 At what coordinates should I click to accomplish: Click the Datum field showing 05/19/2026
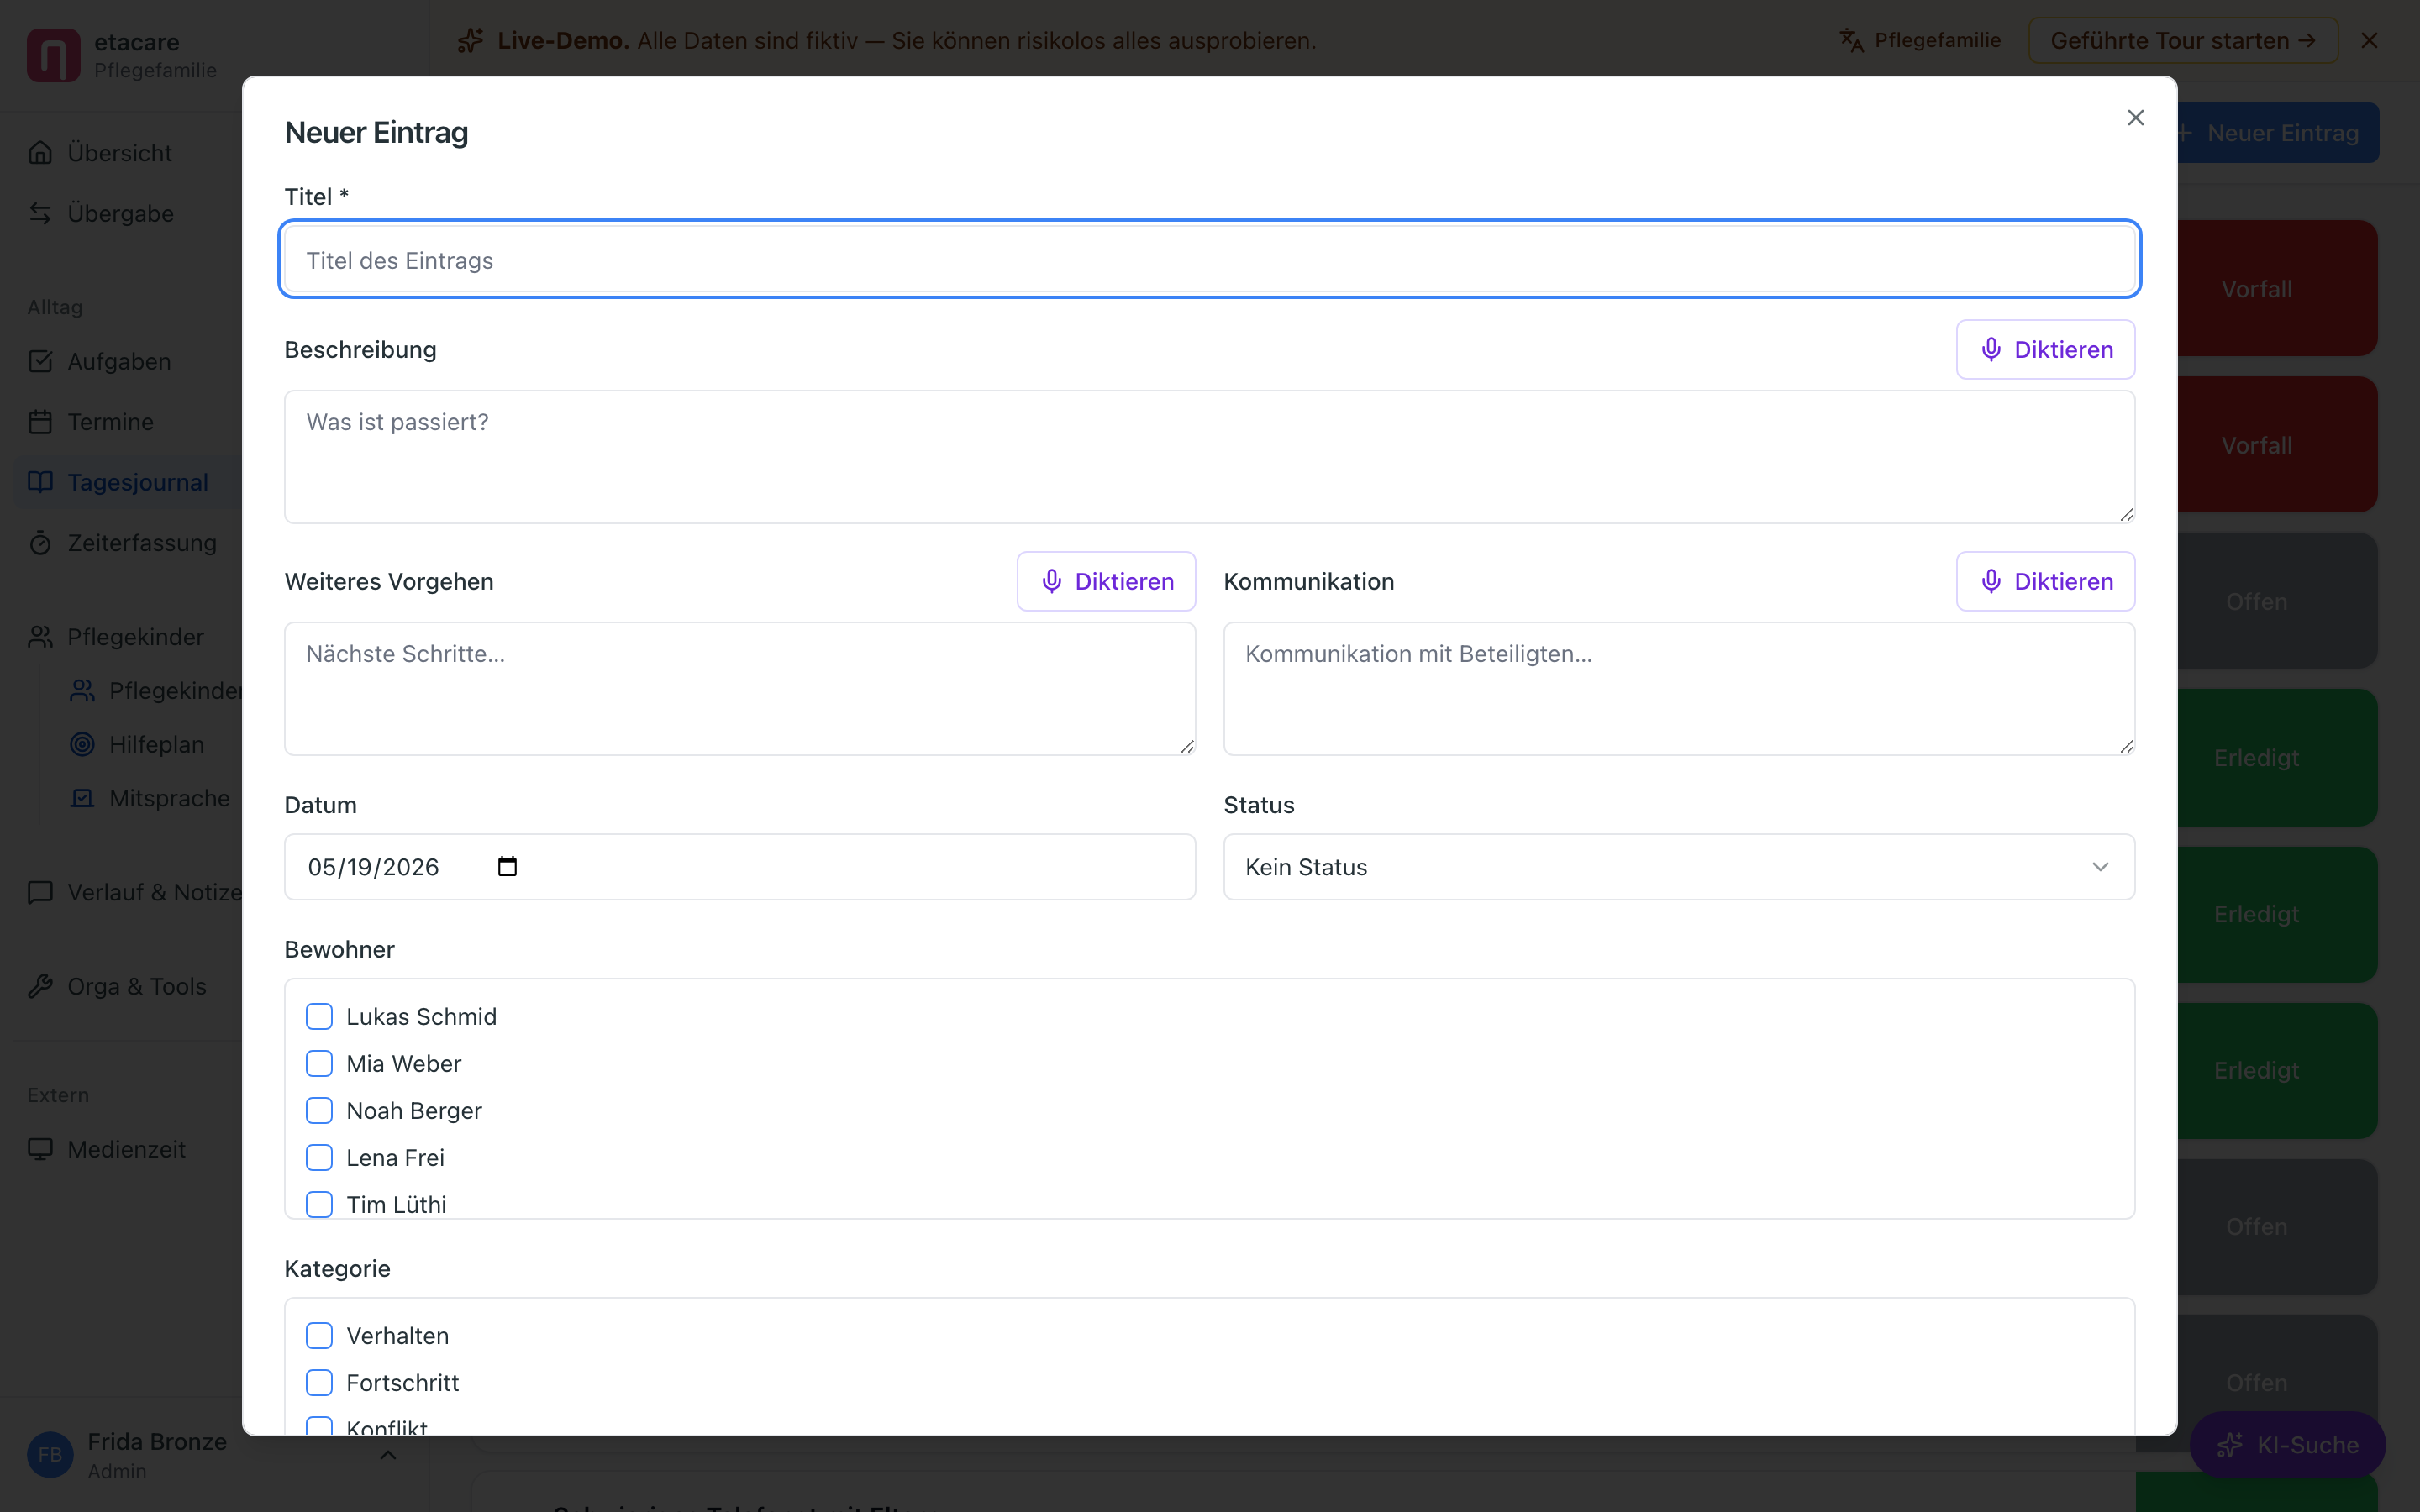pos(740,867)
